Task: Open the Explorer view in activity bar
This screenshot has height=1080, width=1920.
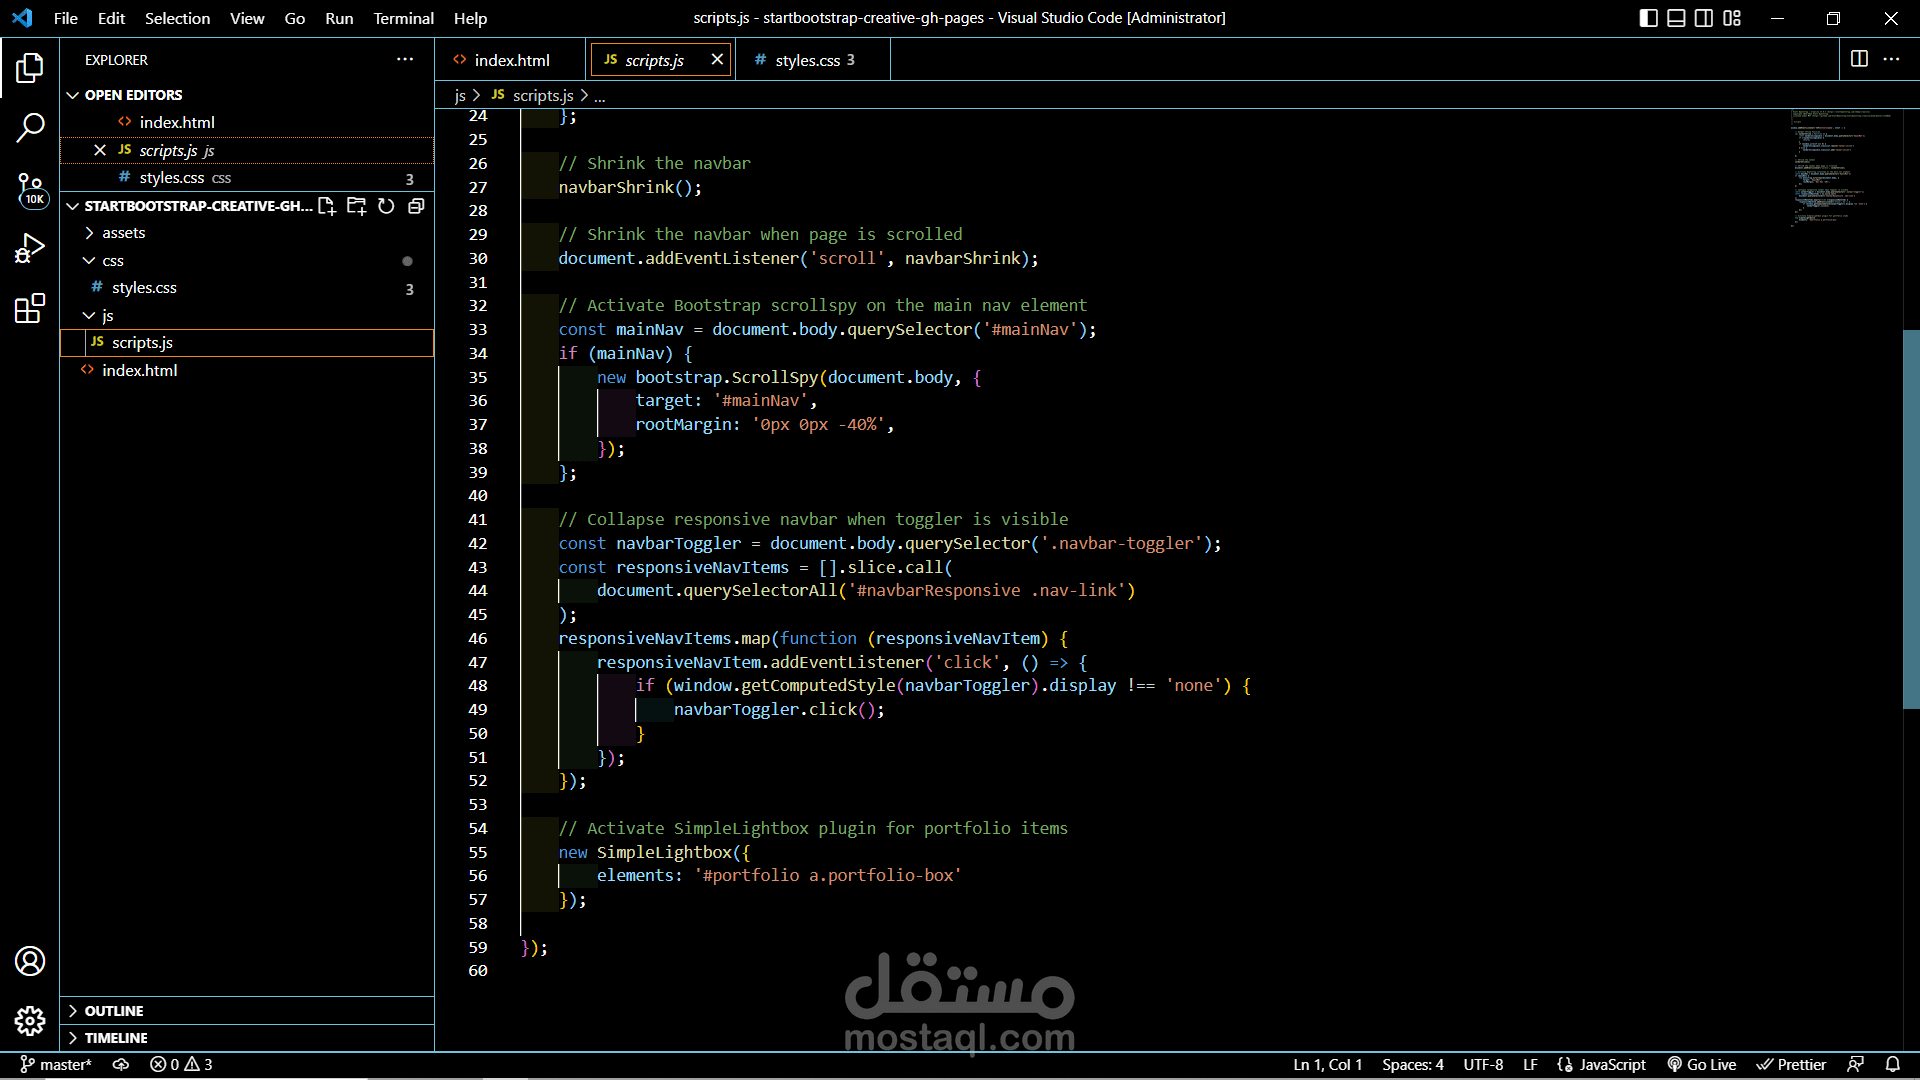Action: click(x=30, y=68)
